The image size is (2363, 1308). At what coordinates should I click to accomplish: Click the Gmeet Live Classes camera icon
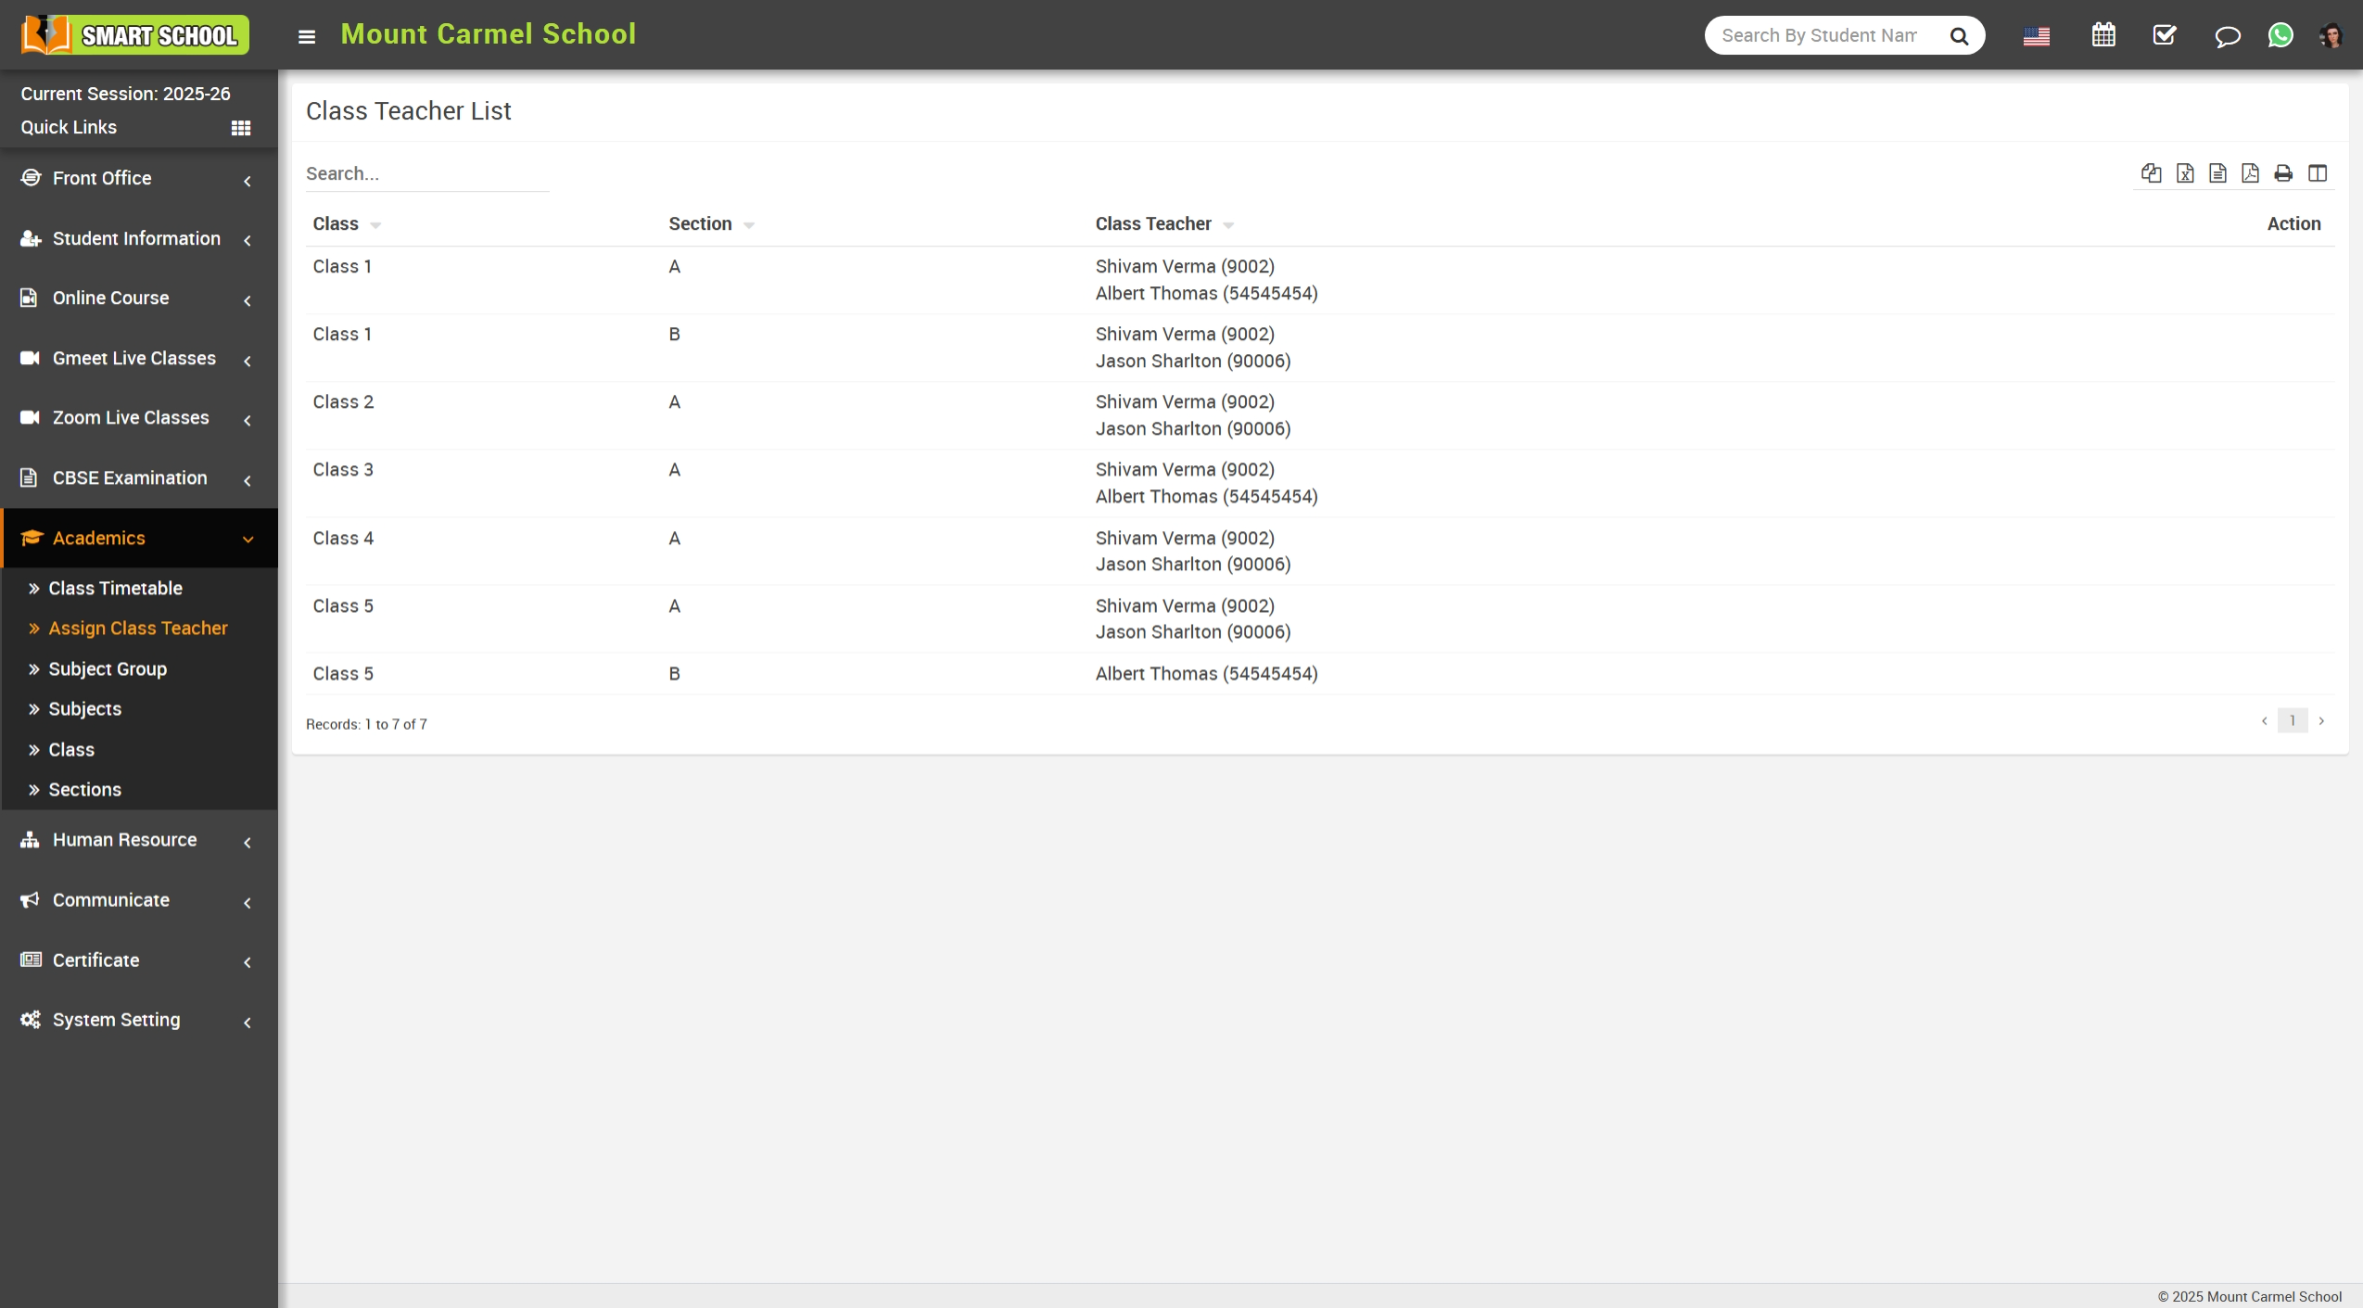tap(30, 357)
